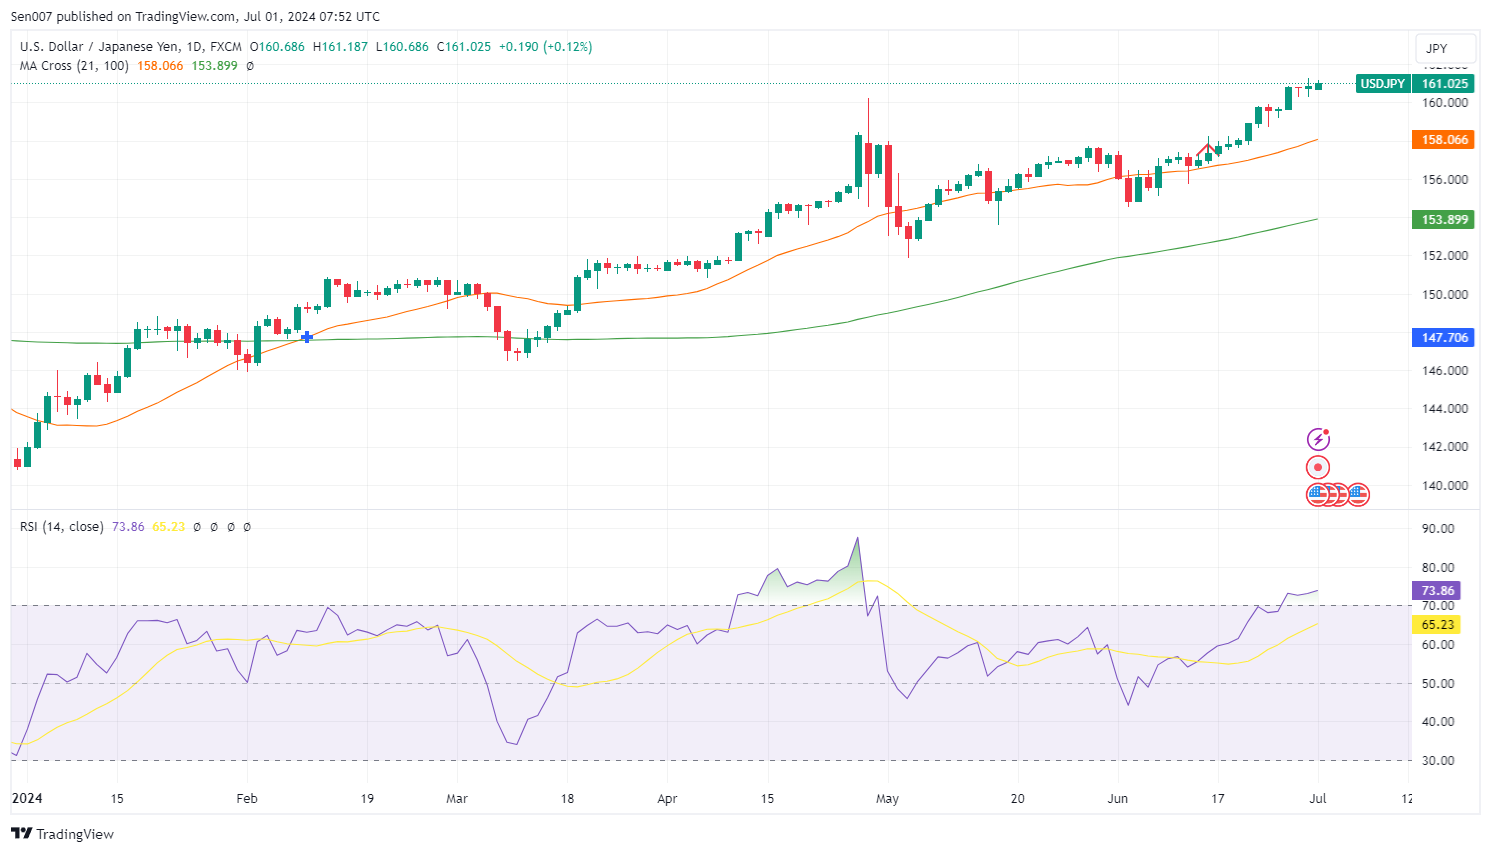1491x853 pixels.
Task: Click the TradingView logo at the bottom
Action: coord(63,834)
